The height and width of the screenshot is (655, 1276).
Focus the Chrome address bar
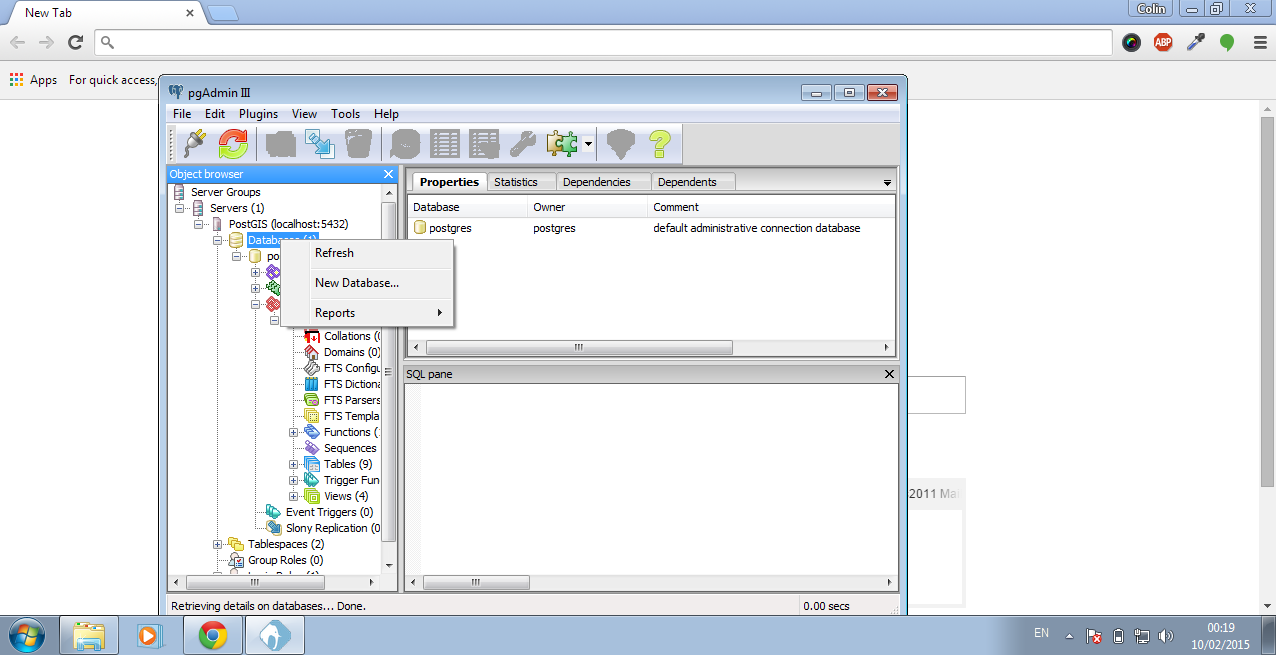604,42
